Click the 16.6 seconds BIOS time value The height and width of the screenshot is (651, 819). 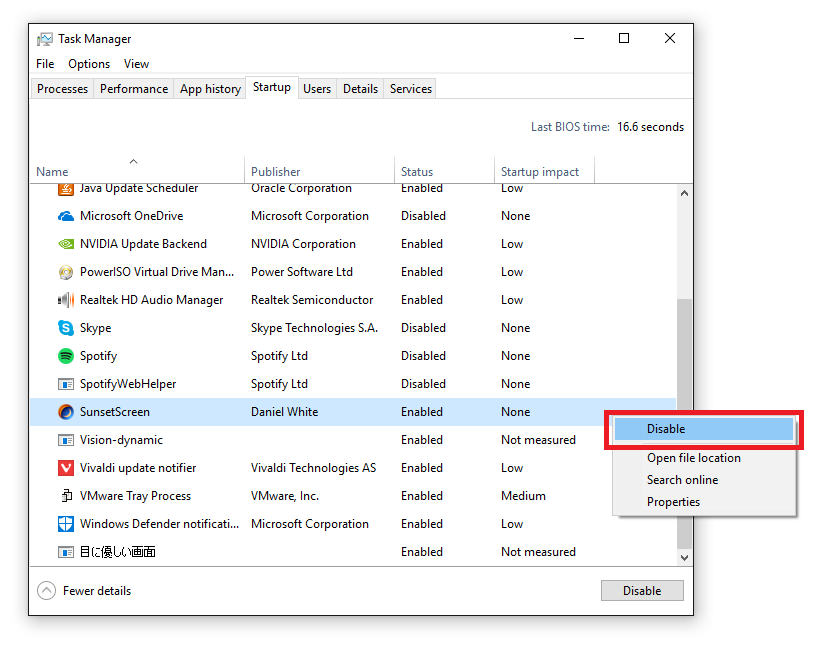(x=650, y=127)
